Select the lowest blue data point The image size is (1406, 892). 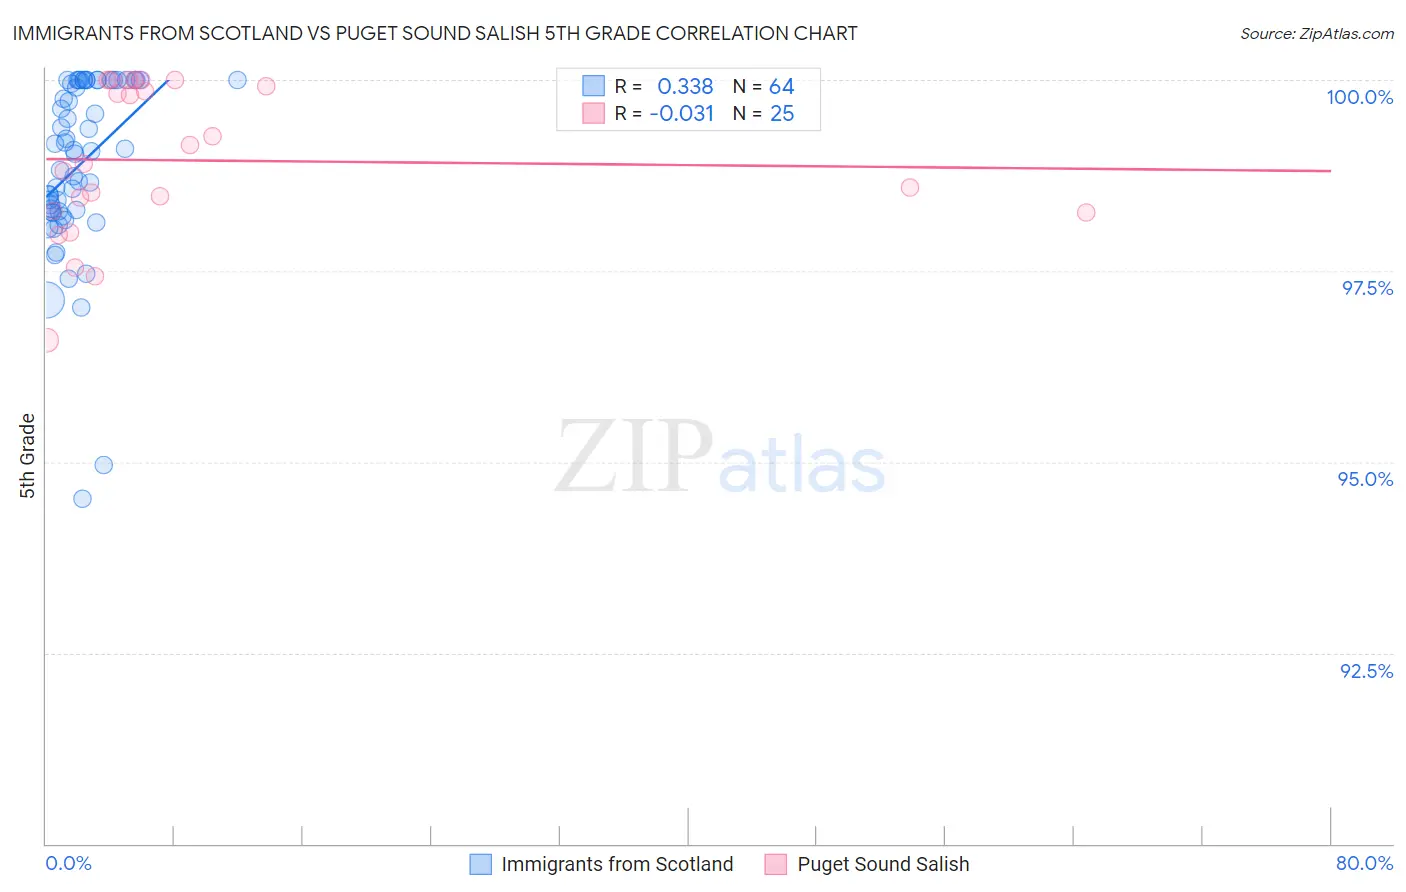tap(83, 498)
